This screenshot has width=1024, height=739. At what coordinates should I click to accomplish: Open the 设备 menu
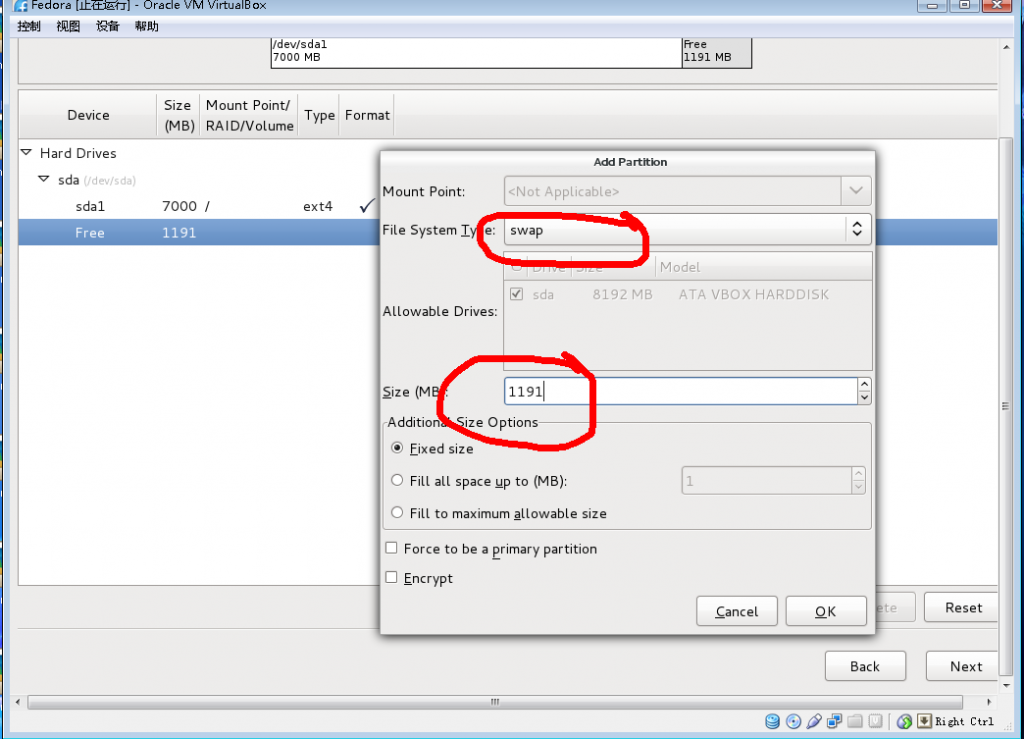click(x=106, y=26)
